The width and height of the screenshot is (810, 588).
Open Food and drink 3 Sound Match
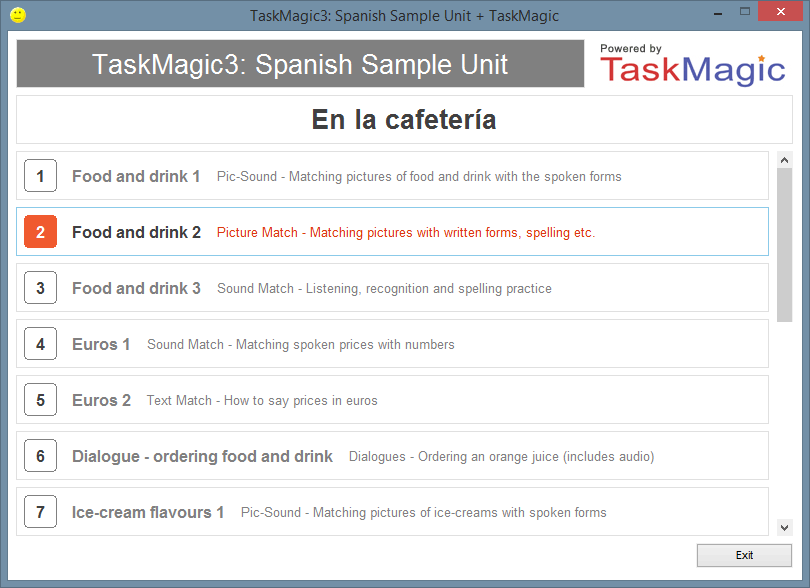click(392, 288)
